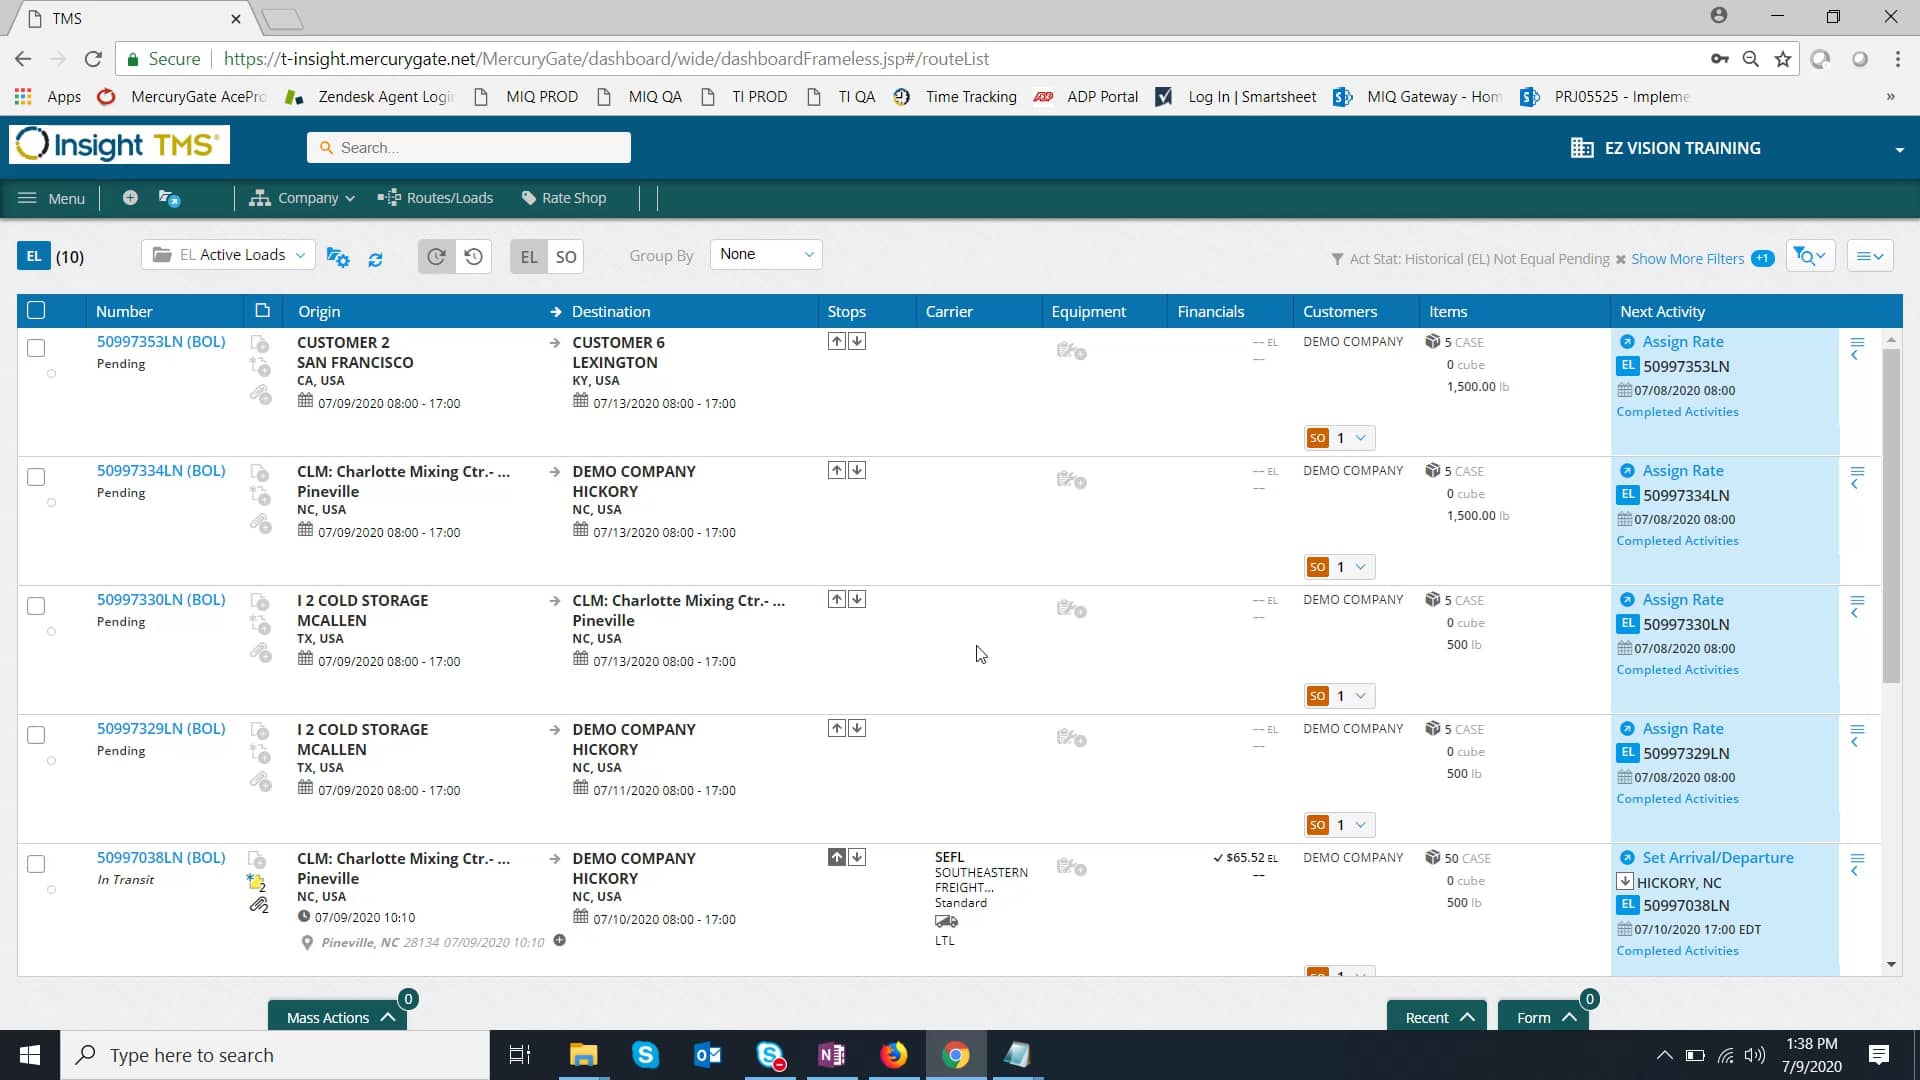Open the Company menu in the green bar
This screenshot has width=1920, height=1080.
click(301, 197)
